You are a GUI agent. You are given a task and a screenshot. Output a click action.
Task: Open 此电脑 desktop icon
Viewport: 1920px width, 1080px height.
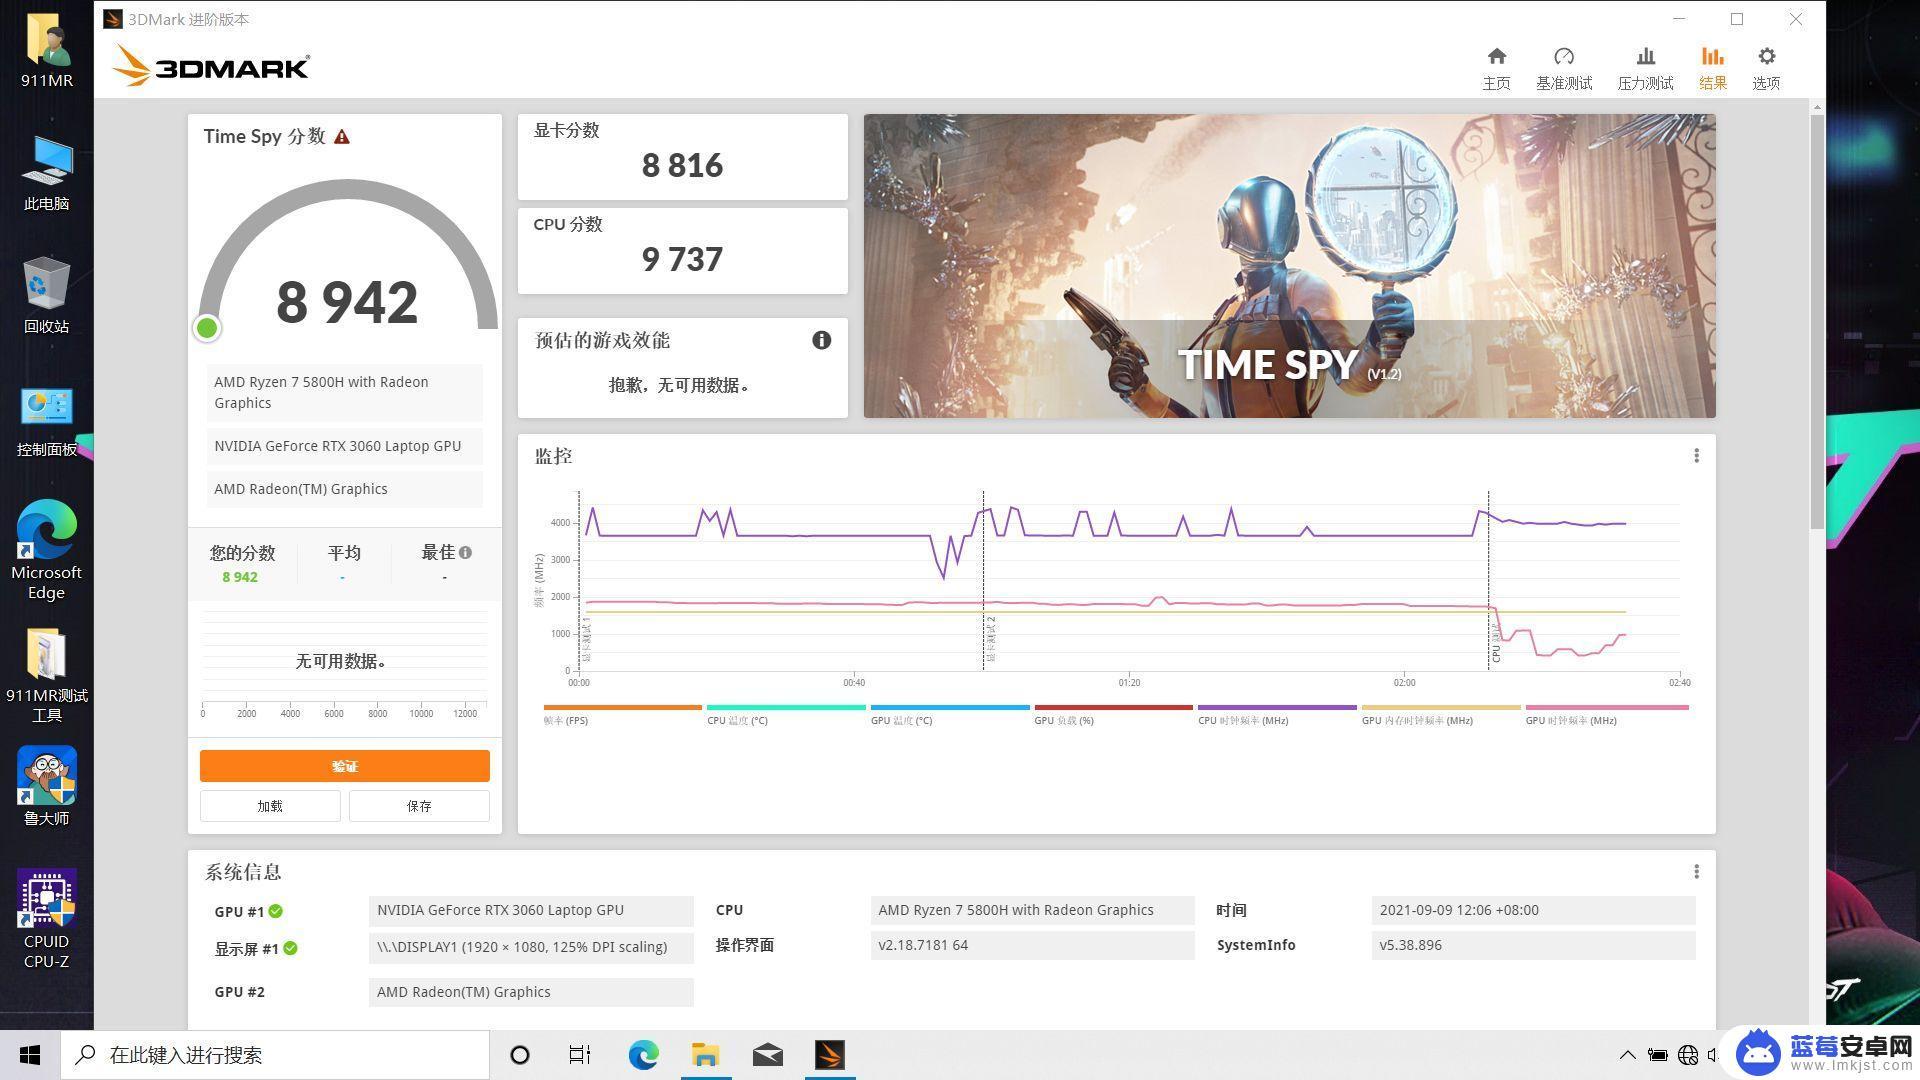pyautogui.click(x=46, y=173)
